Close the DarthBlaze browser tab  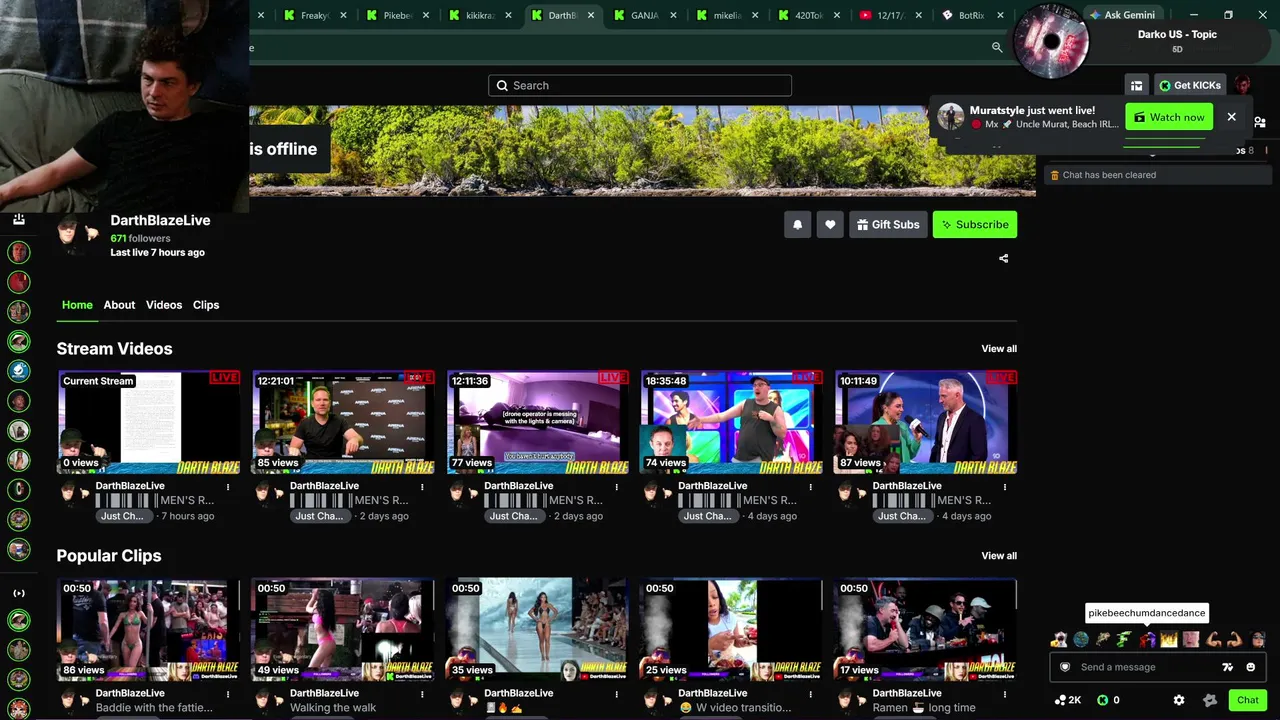(590, 15)
